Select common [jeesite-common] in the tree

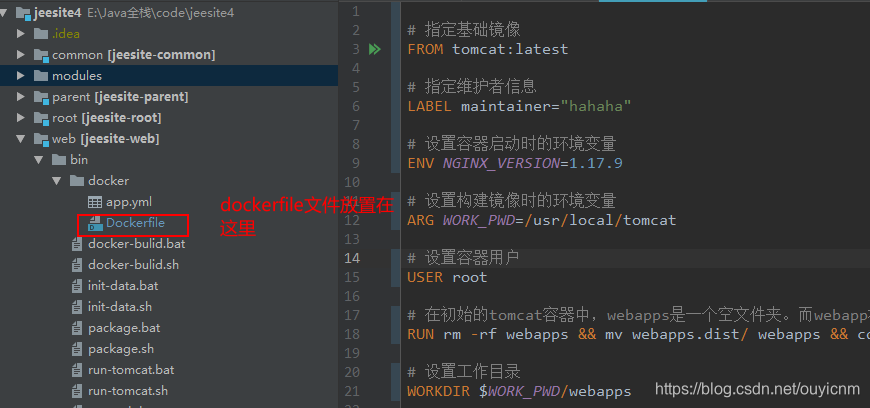pos(133,55)
